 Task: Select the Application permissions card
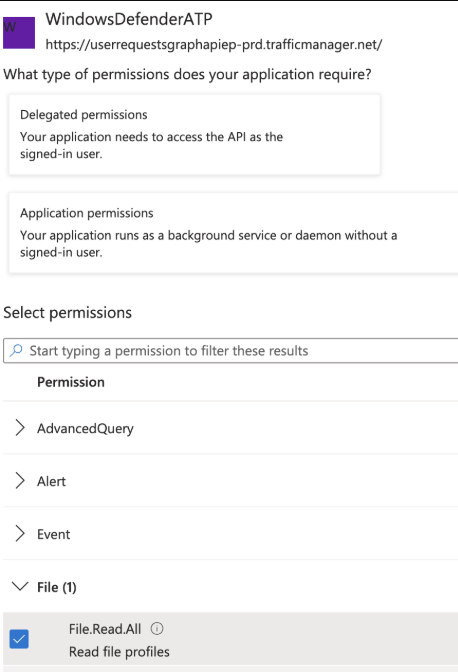tap(233, 233)
